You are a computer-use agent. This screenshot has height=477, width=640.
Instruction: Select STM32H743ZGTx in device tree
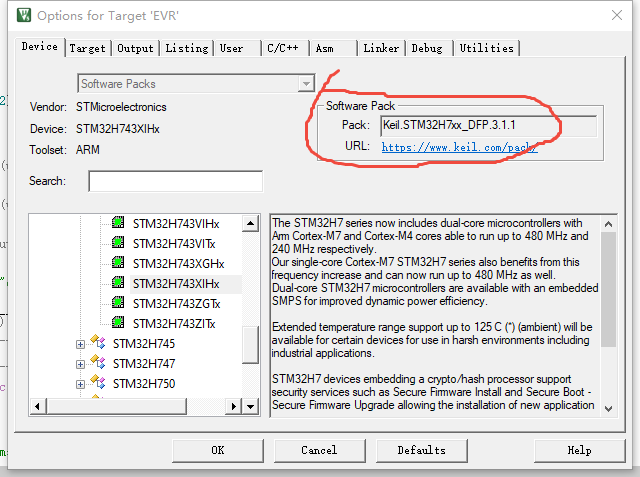click(176, 304)
